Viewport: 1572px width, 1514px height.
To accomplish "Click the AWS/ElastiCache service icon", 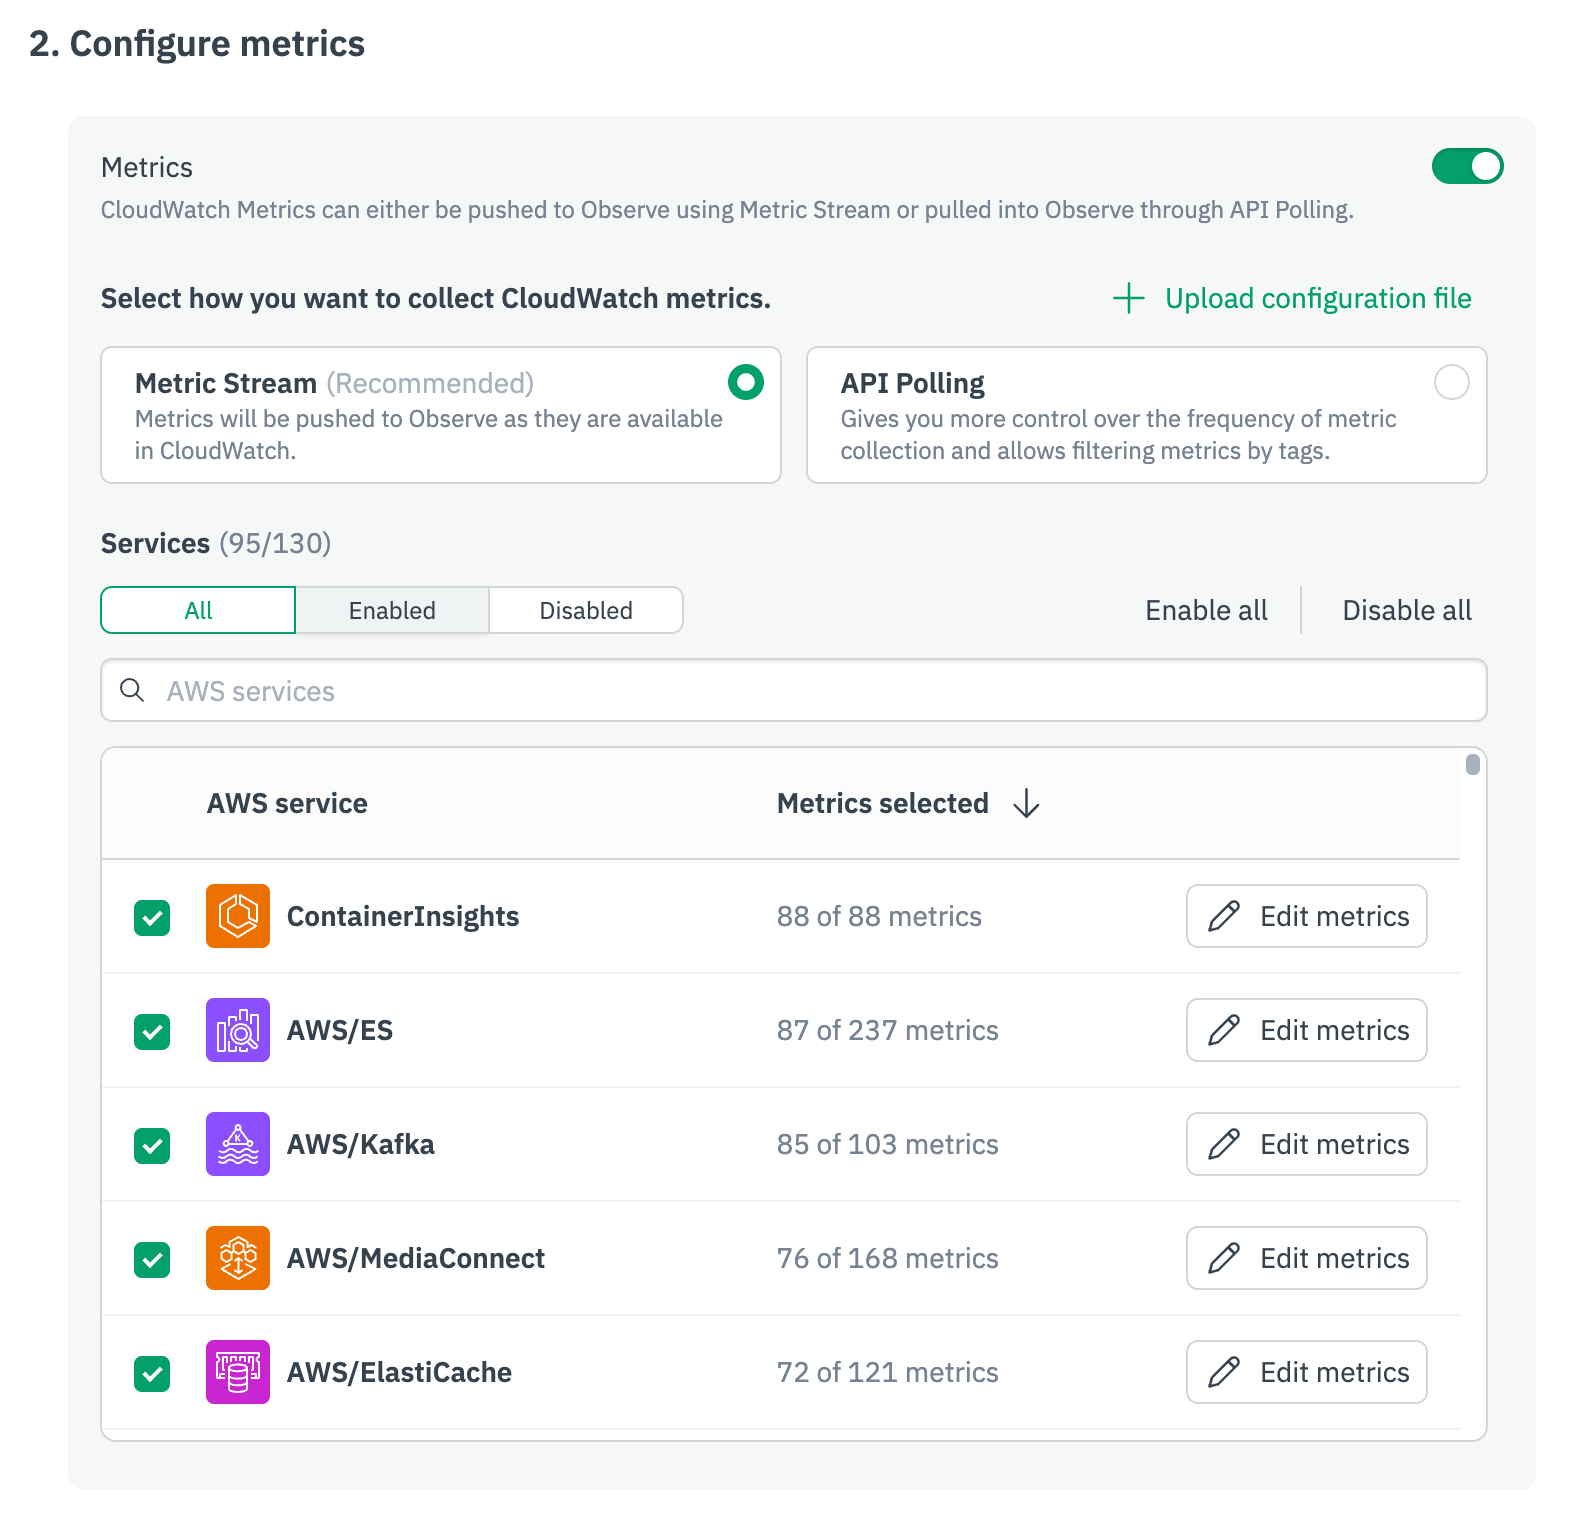I will pos(237,1372).
